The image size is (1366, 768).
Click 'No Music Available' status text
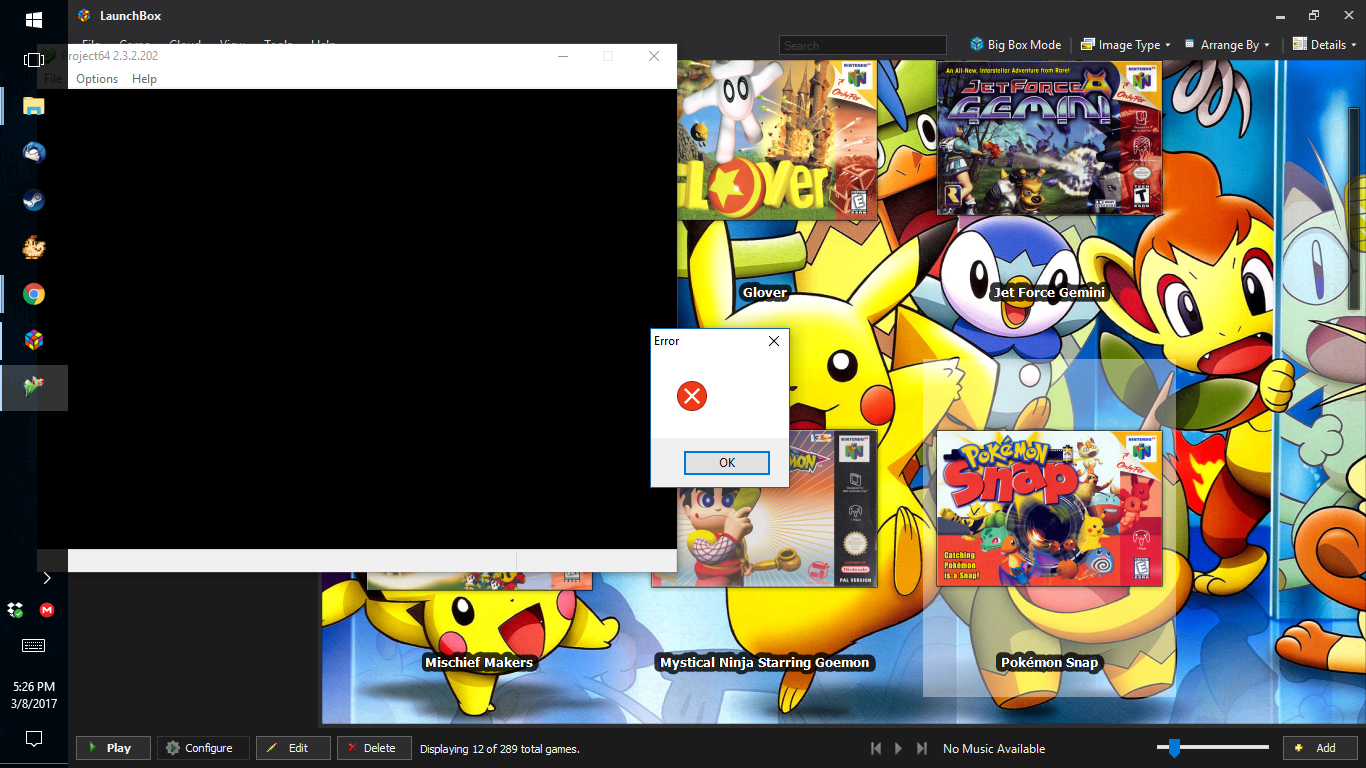coord(994,749)
